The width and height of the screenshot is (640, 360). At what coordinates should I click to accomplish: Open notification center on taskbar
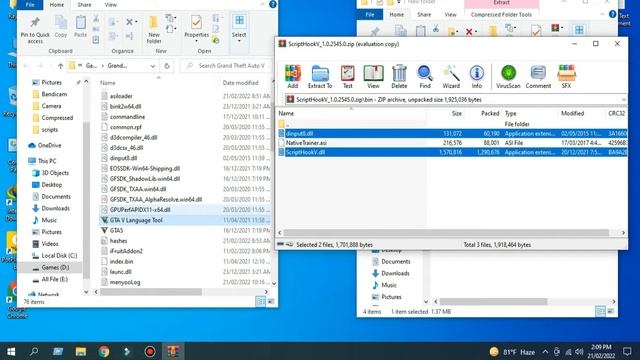[627, 351]
